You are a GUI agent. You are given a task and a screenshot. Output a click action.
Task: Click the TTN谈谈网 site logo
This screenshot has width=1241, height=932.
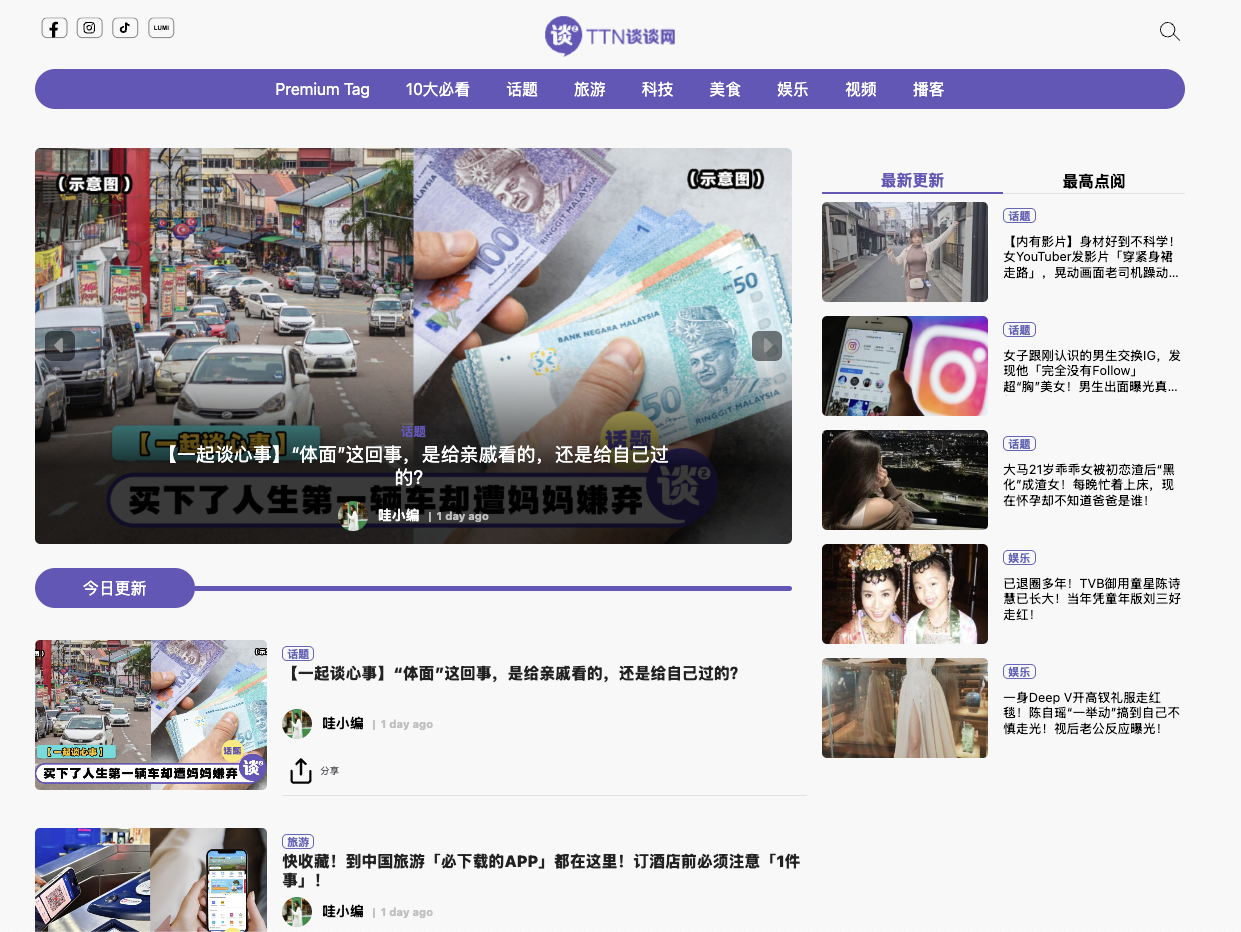click(x=610, y=37)
